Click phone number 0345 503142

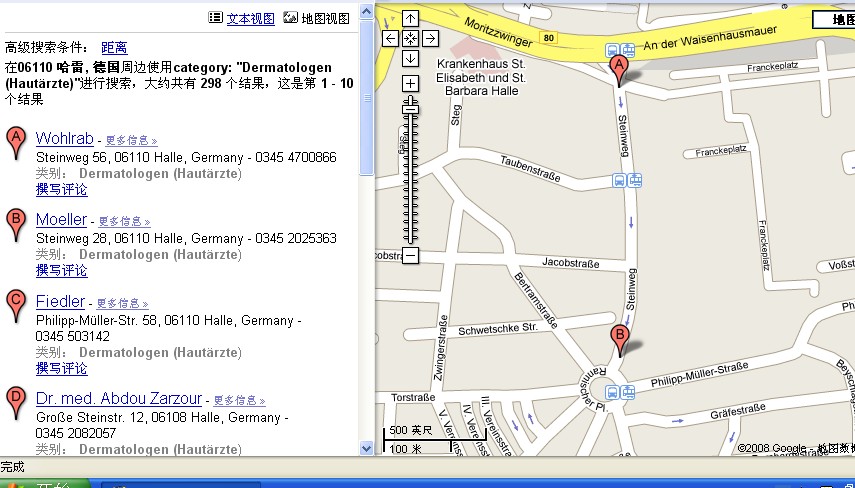73,336
